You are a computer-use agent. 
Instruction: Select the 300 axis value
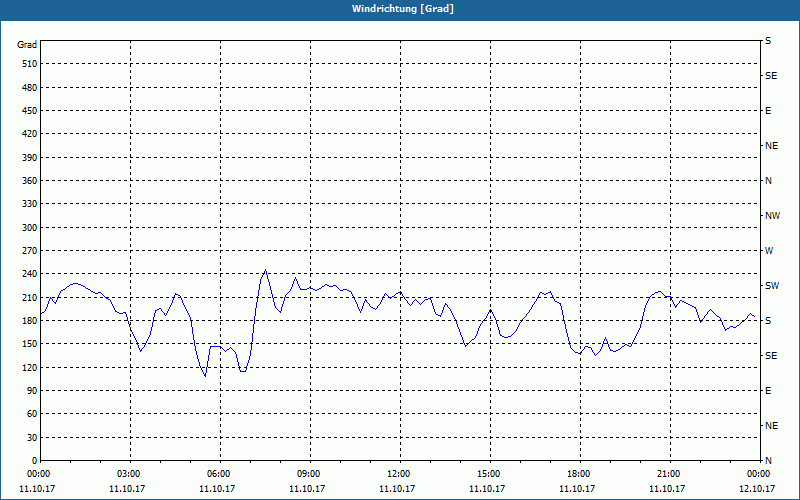point(29,227)
